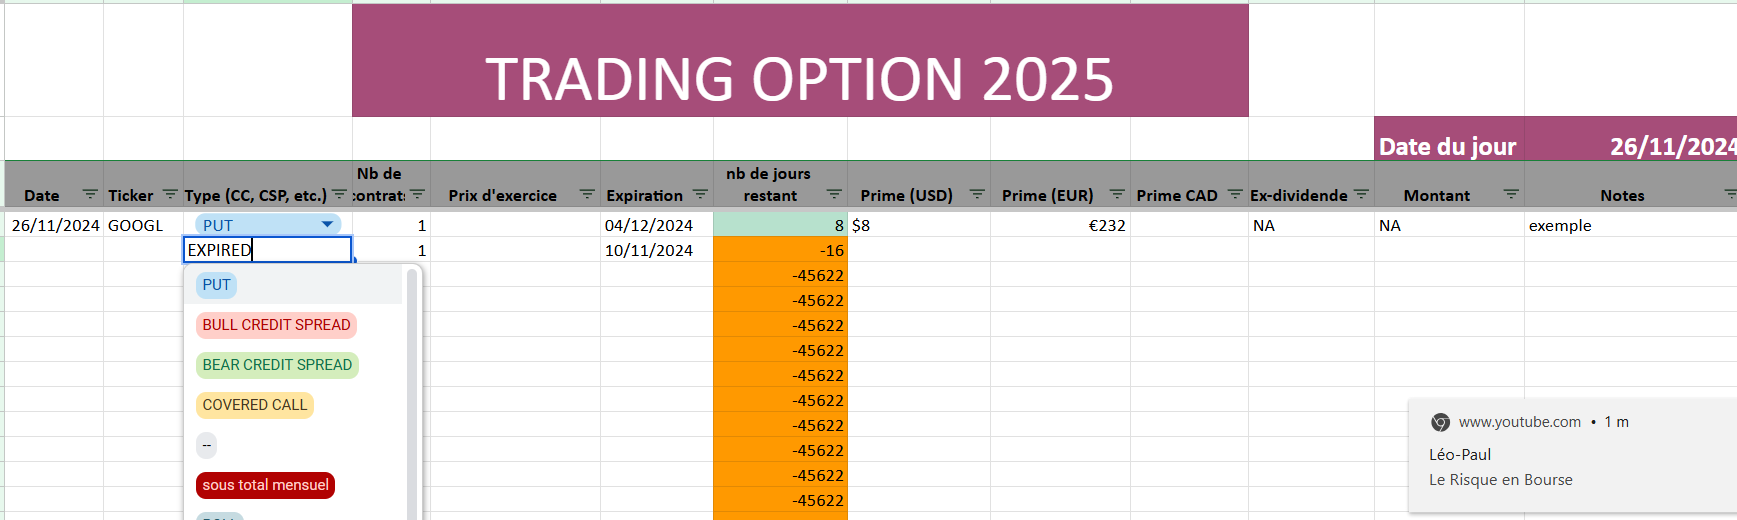
Task: Open the nb de jours restant filter
Action: pyautogui.click(x=834, y=194)
